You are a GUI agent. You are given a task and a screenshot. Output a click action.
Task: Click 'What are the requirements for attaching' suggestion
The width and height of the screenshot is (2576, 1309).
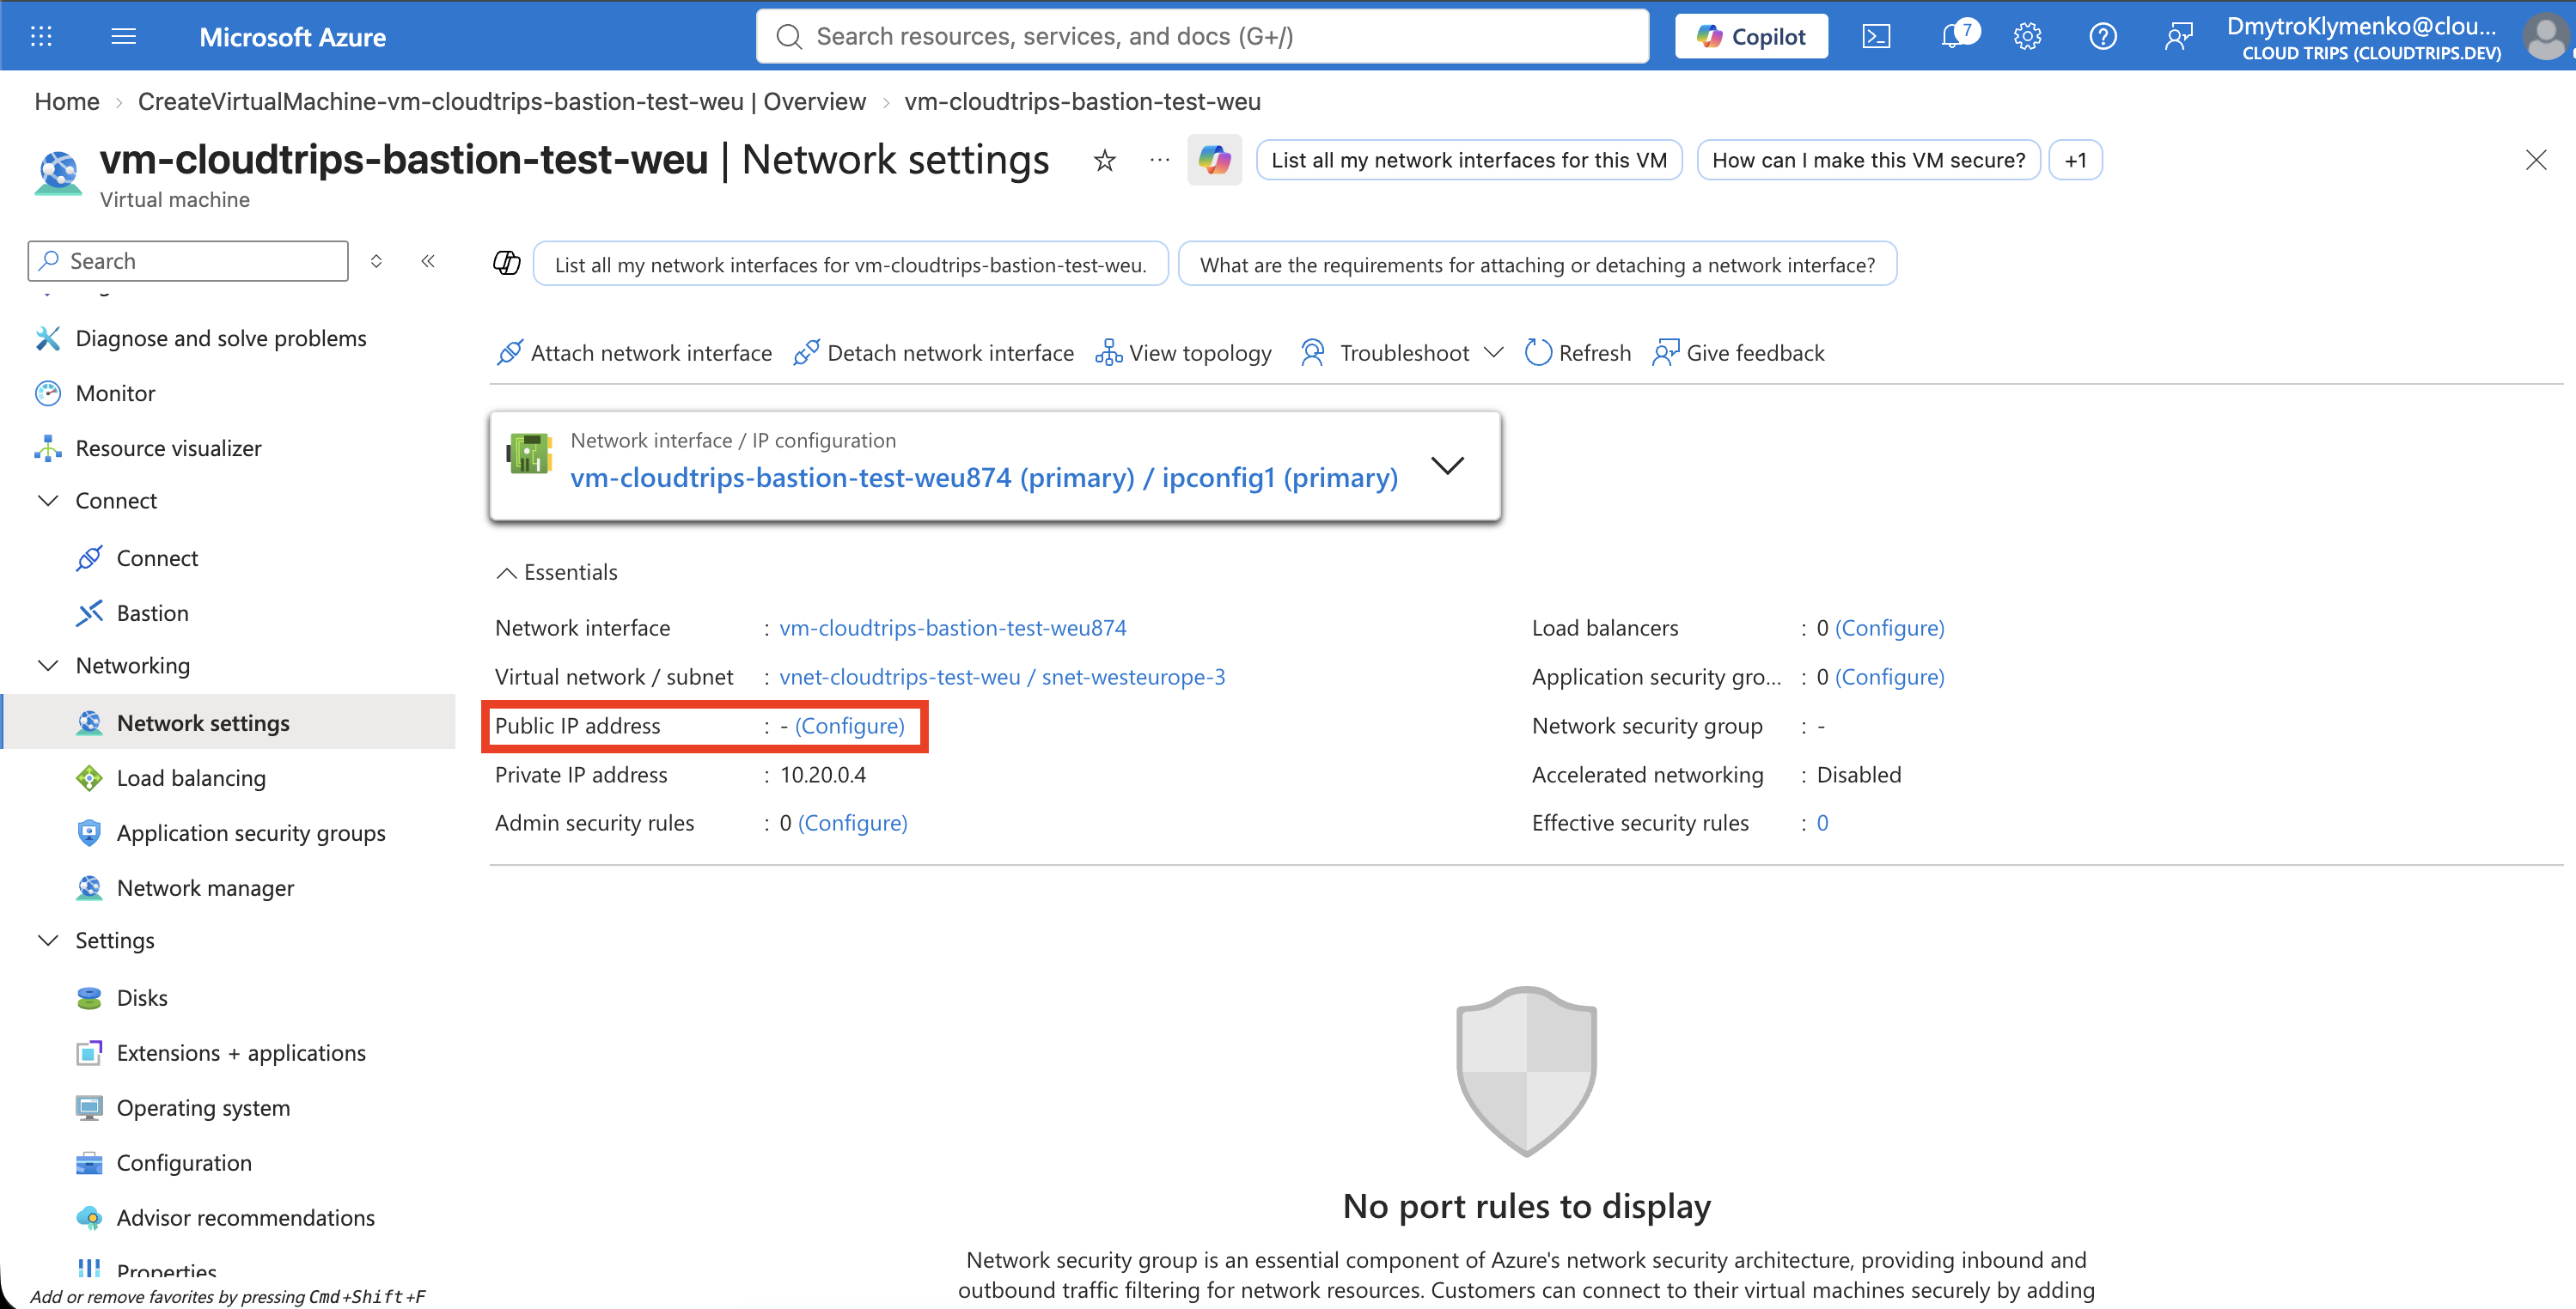pyautogui.click(x=1537, y=264)
